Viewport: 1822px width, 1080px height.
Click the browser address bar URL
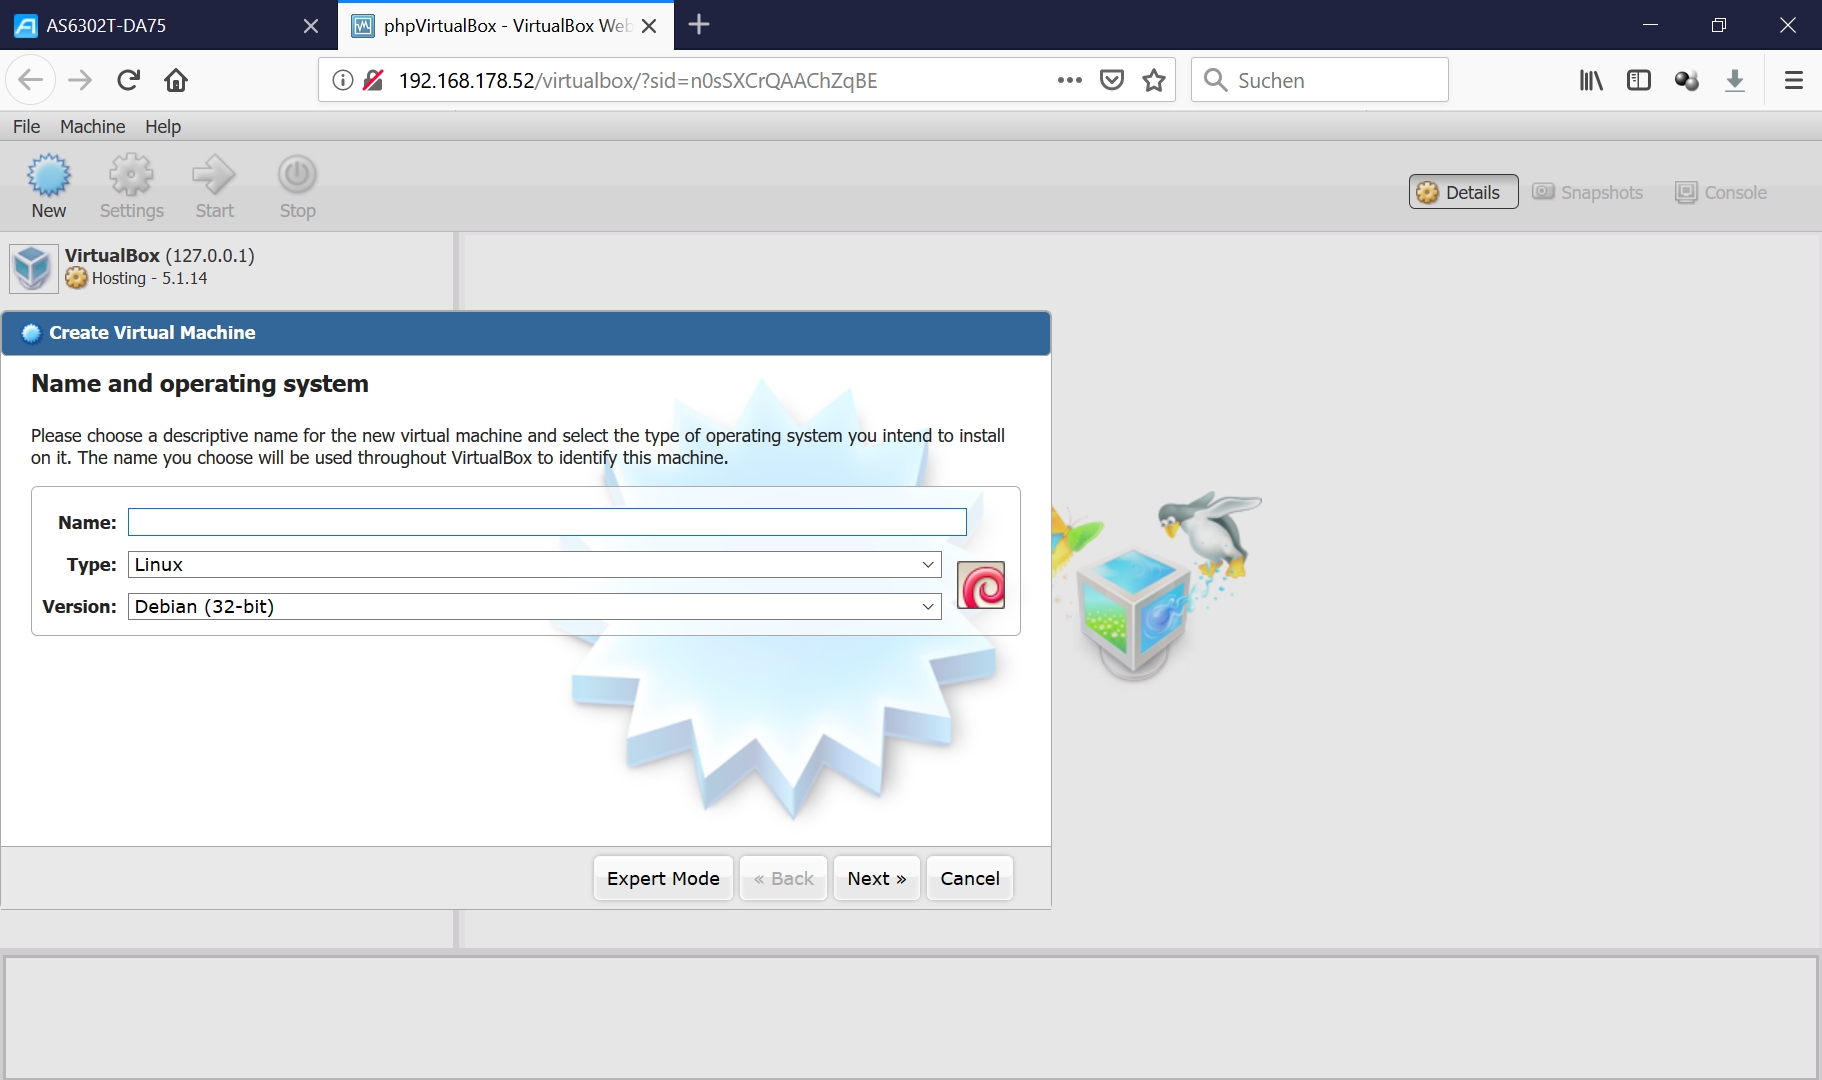[x=638, y=81]
